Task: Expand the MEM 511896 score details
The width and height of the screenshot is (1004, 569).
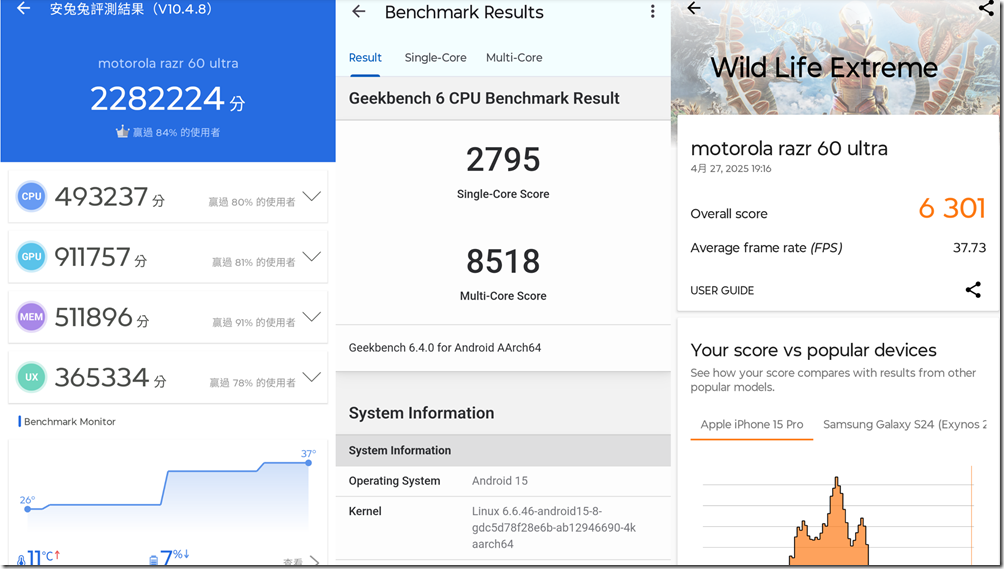Action: click(312, 317)
